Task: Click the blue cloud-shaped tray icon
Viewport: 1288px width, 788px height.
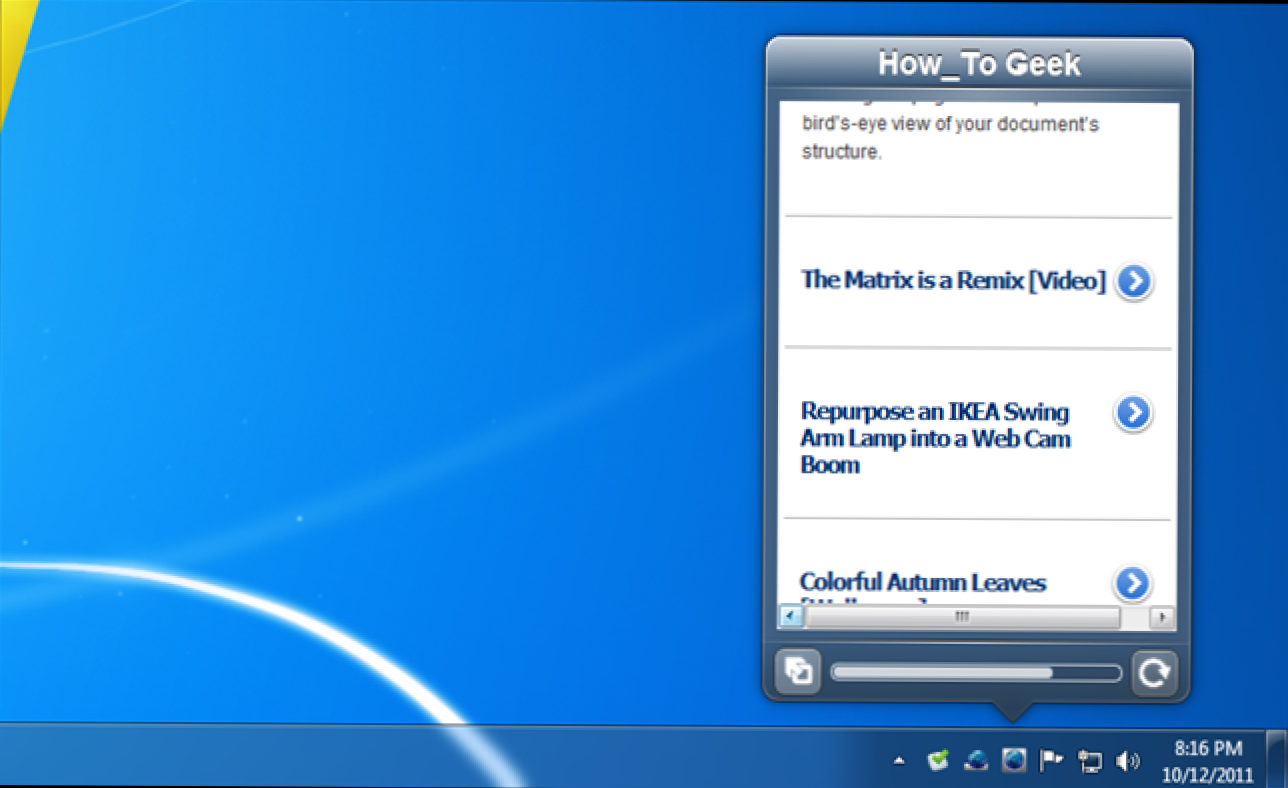Action: (x=976, y=761)
